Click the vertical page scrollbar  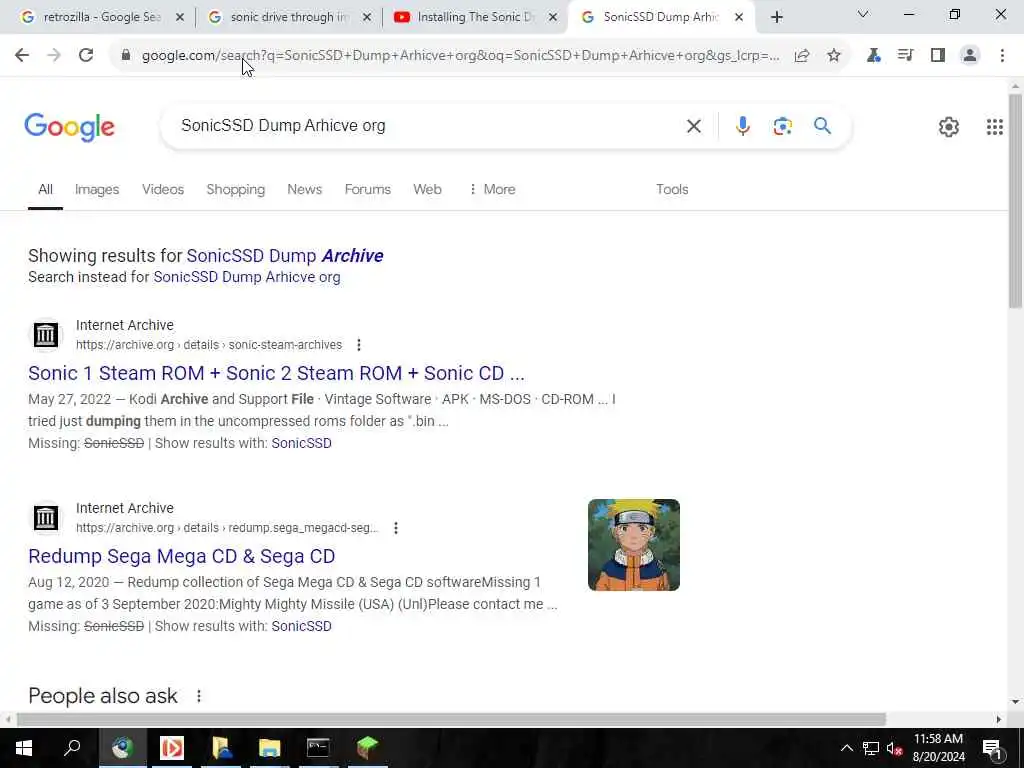pos(1015,202)
